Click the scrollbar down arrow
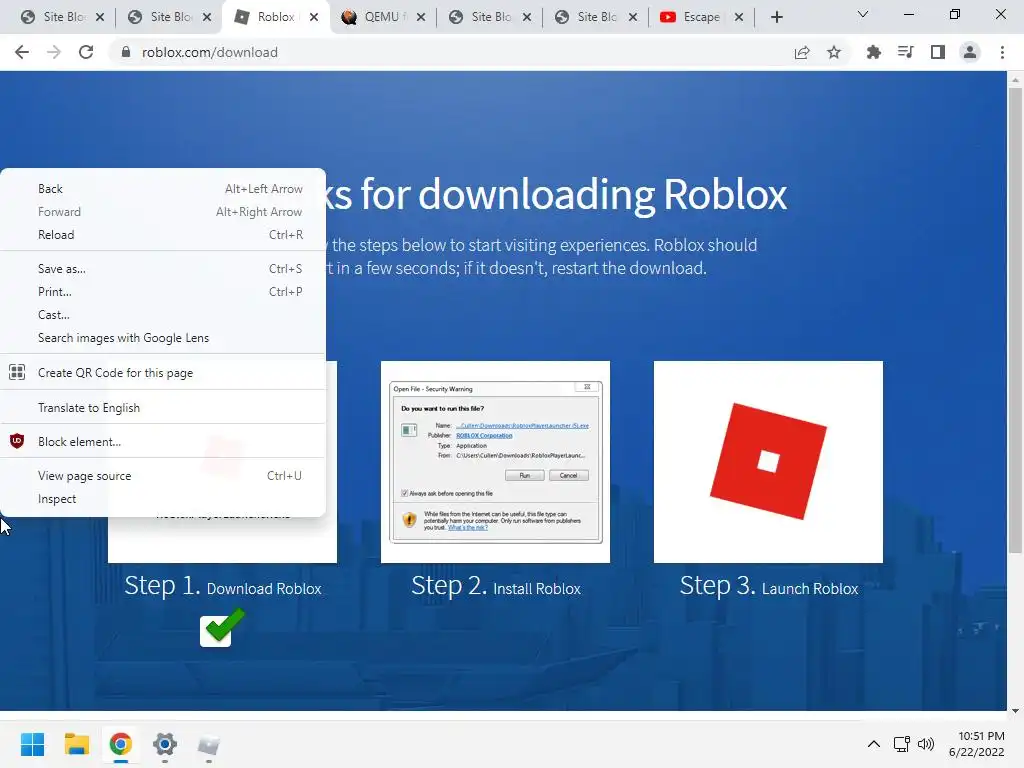 [x=1015, y=711]
